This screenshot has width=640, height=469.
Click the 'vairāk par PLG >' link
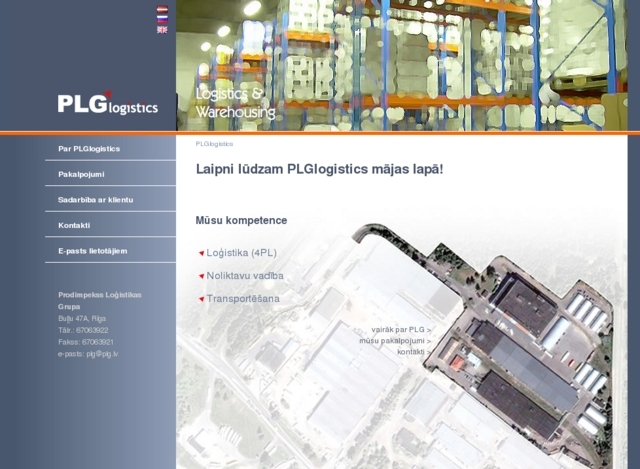401,329
